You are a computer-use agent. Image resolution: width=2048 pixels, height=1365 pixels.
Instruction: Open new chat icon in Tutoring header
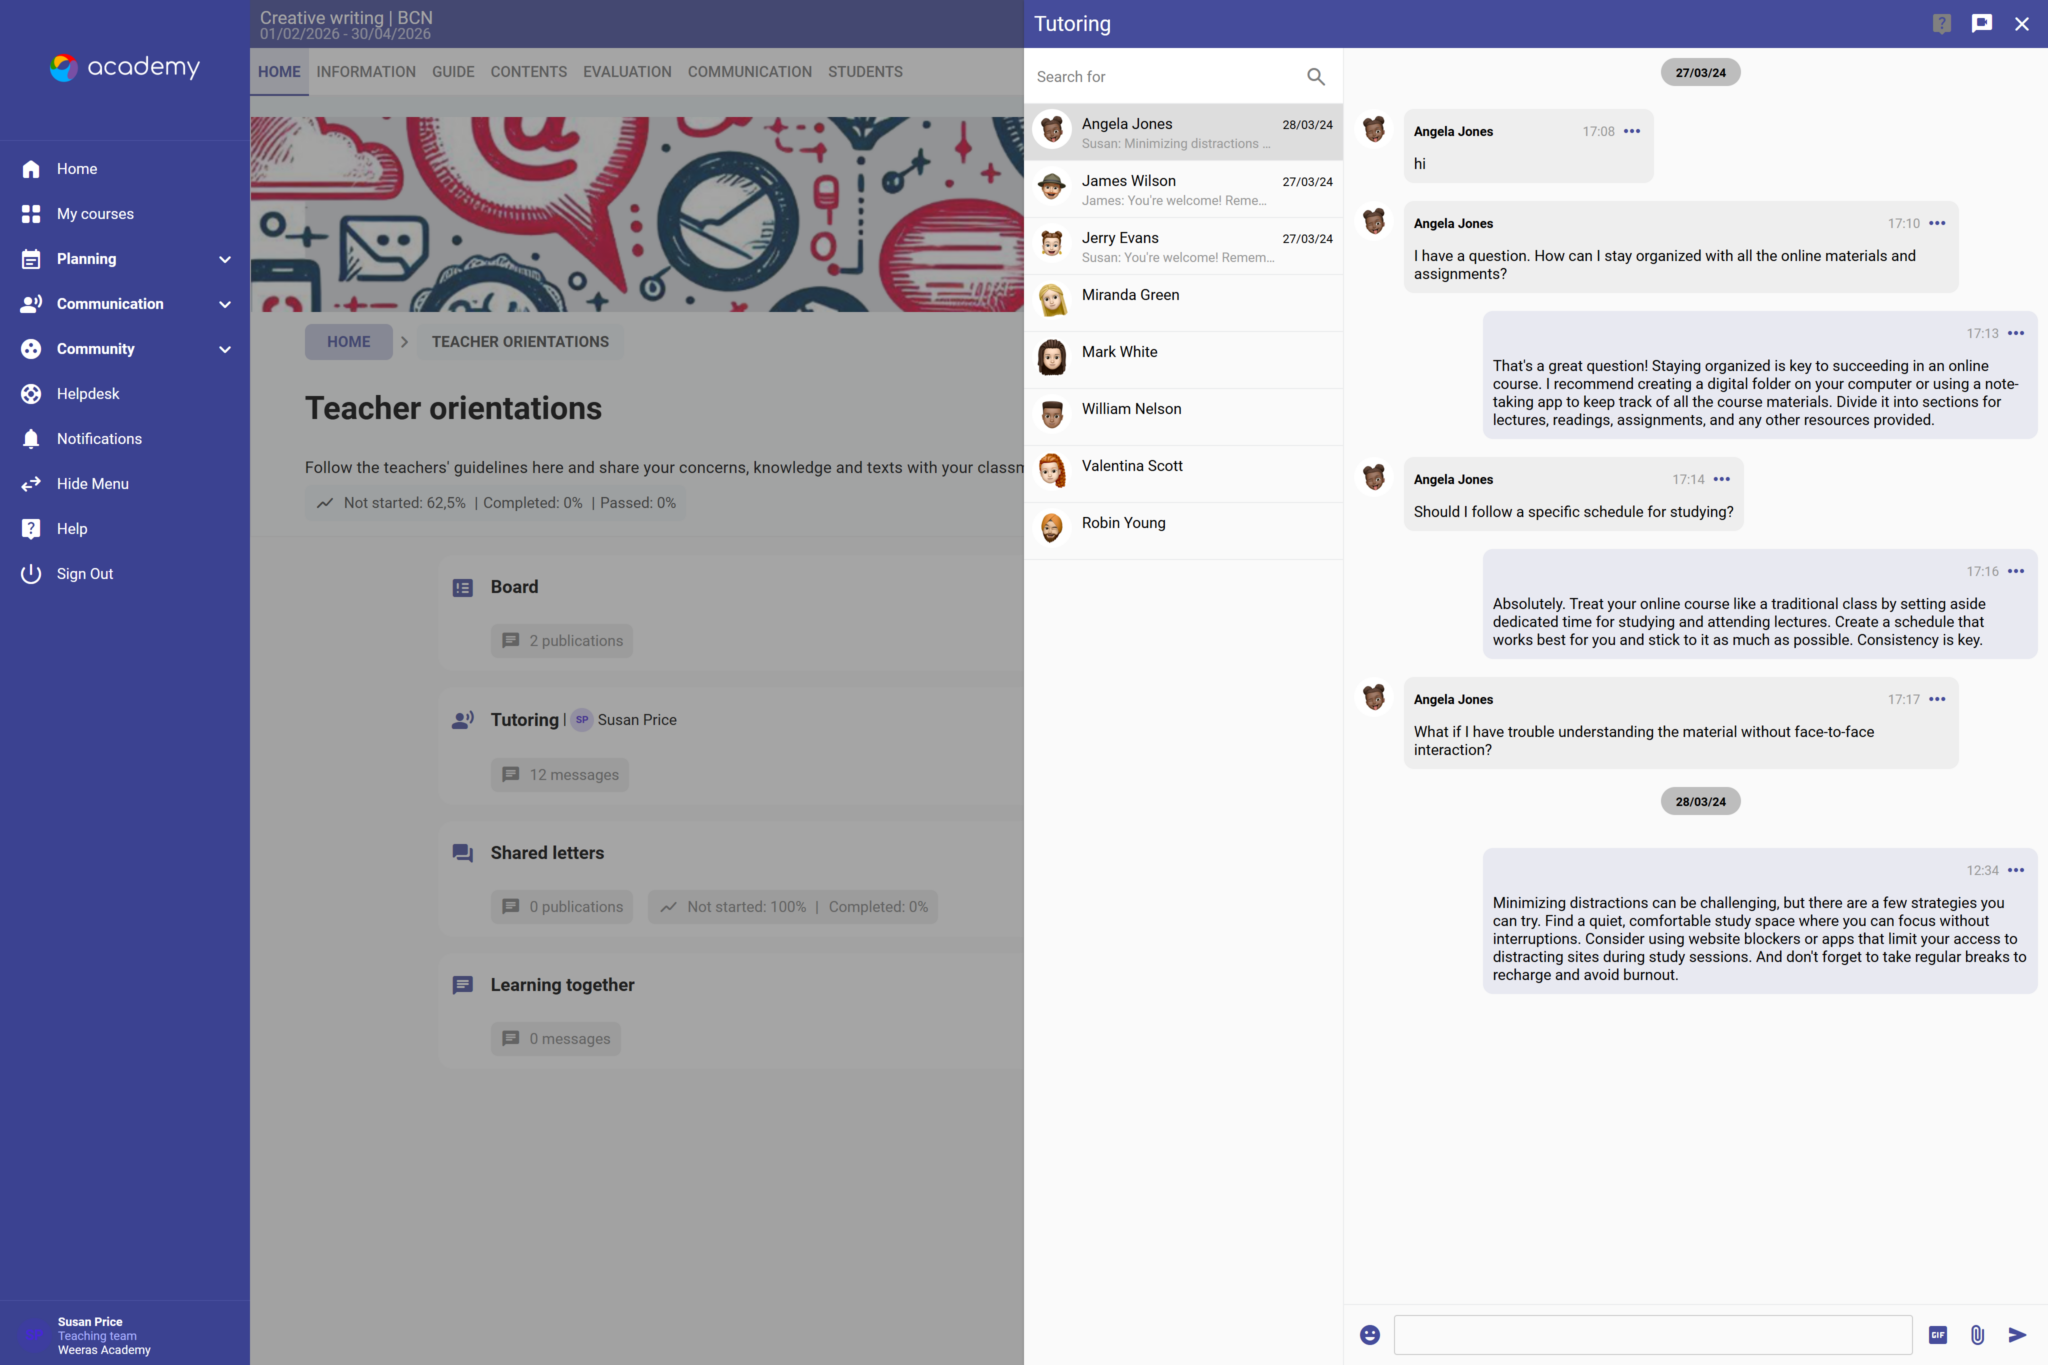pyautogui.click(x=1981, y=24)
